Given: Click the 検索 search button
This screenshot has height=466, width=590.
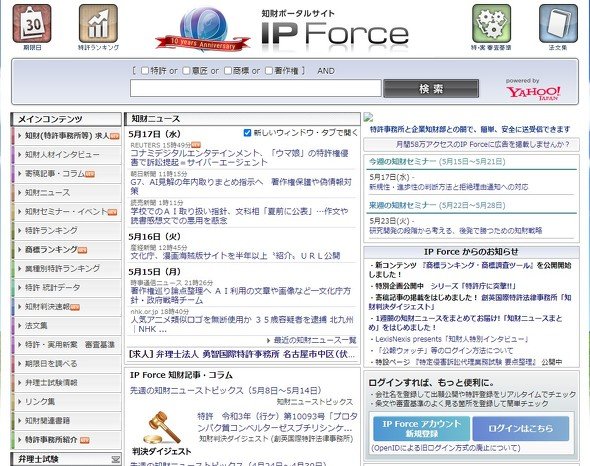Looking at the screenshot, I should (431, 88).
